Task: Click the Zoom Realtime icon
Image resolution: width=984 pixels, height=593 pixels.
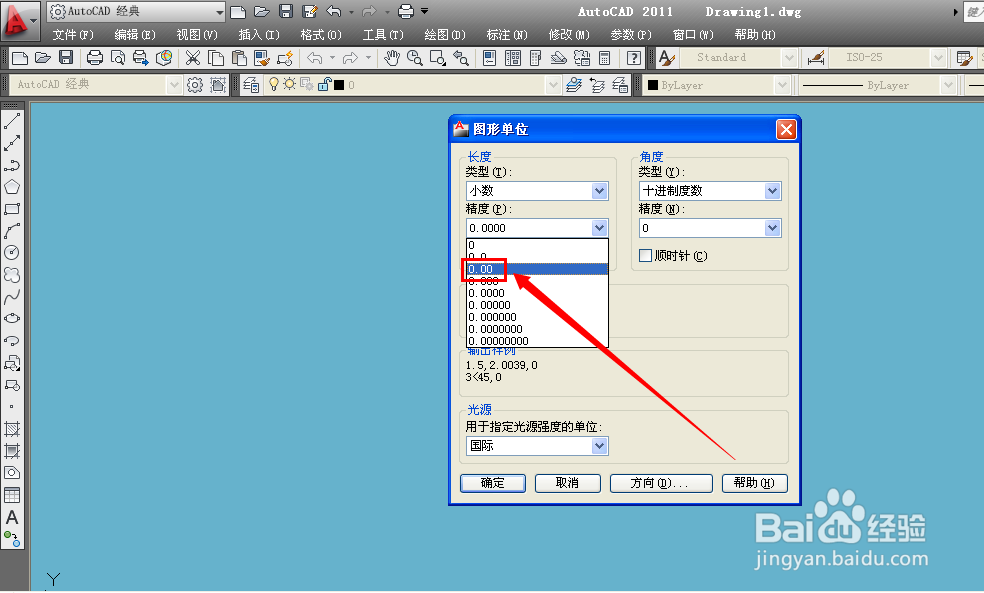Action: 414,58
